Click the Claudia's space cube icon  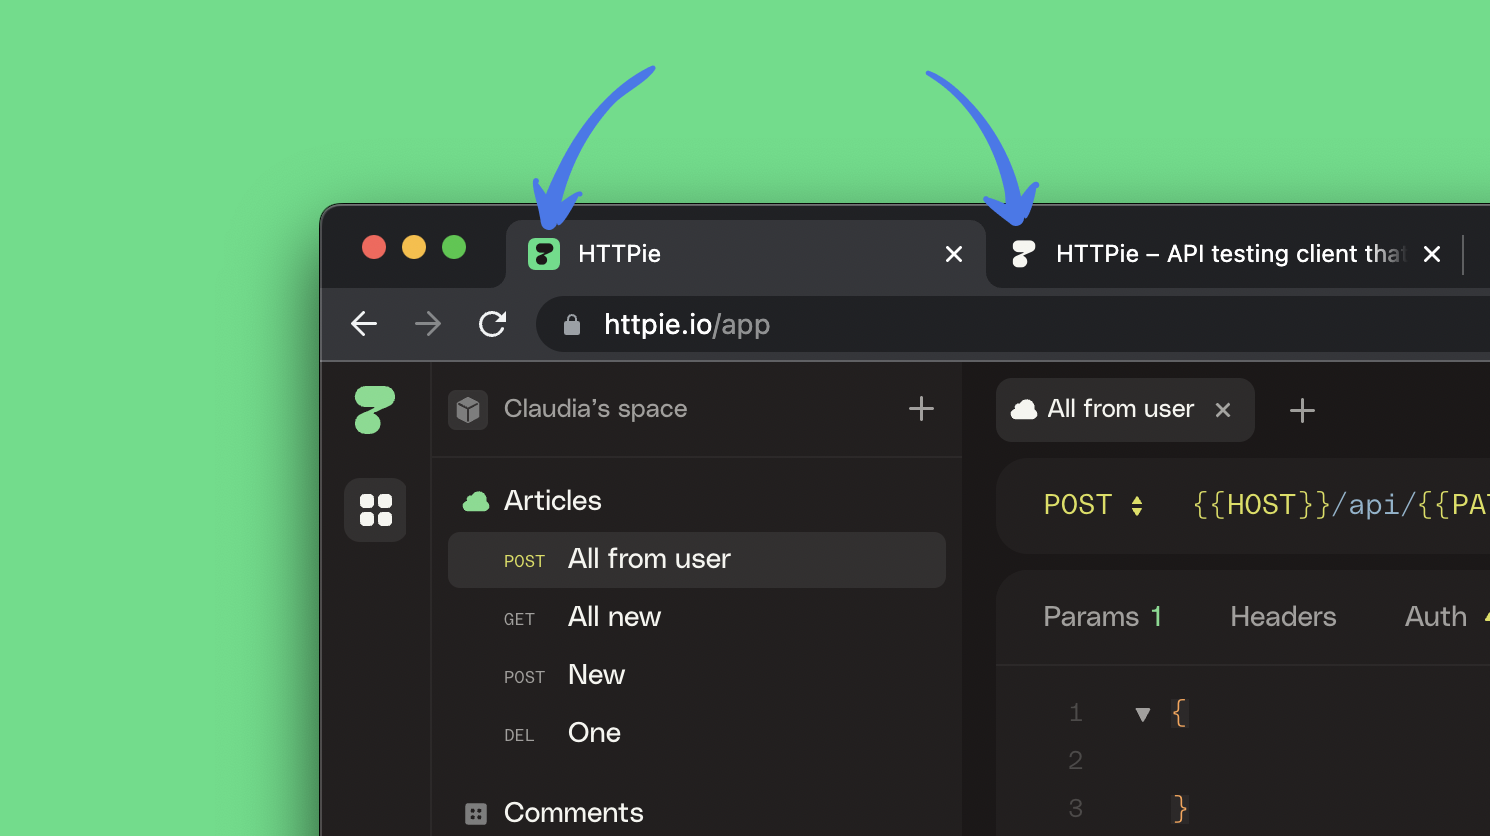468,410
